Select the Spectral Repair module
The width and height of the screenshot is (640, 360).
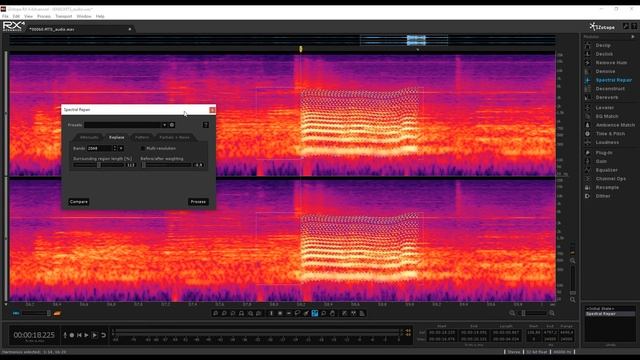(x=613, y=80)
